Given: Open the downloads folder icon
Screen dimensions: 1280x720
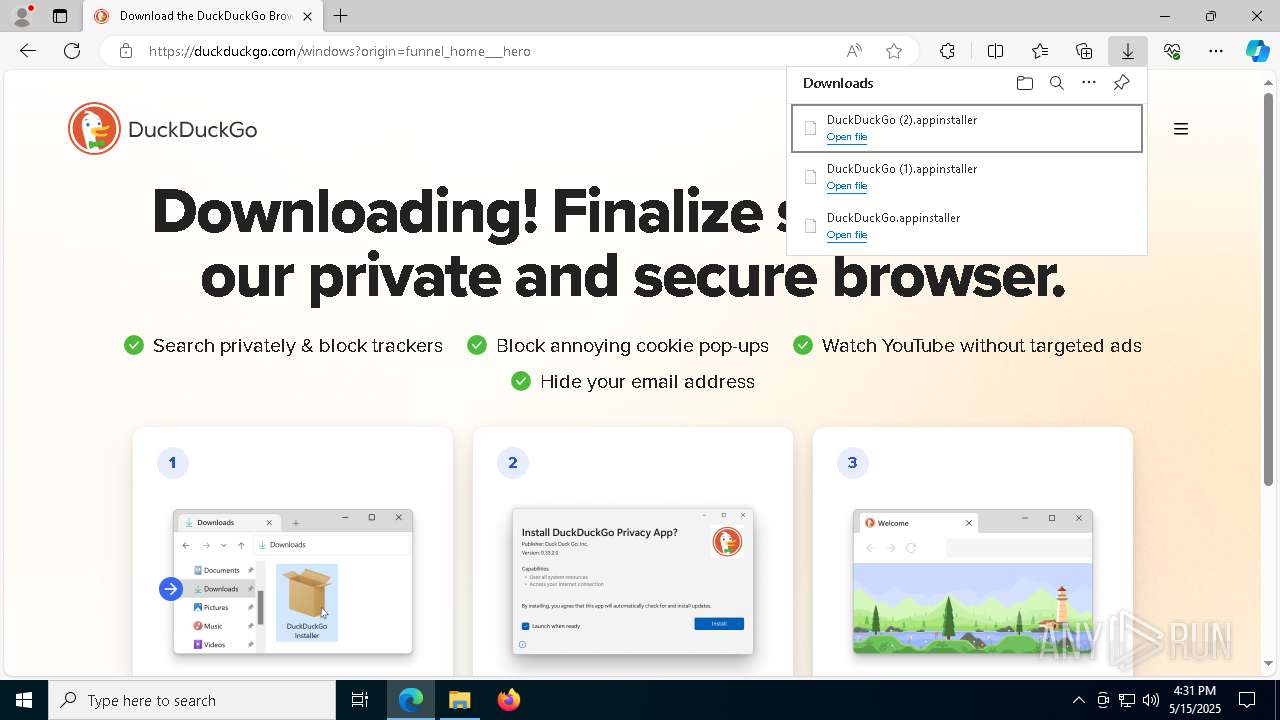Looking at the screenshot, I should [1024, 83].
